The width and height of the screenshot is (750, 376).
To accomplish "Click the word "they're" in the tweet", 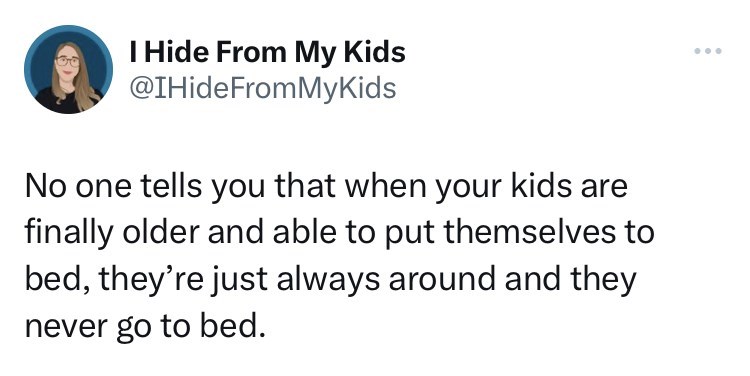I will point(153,280).
